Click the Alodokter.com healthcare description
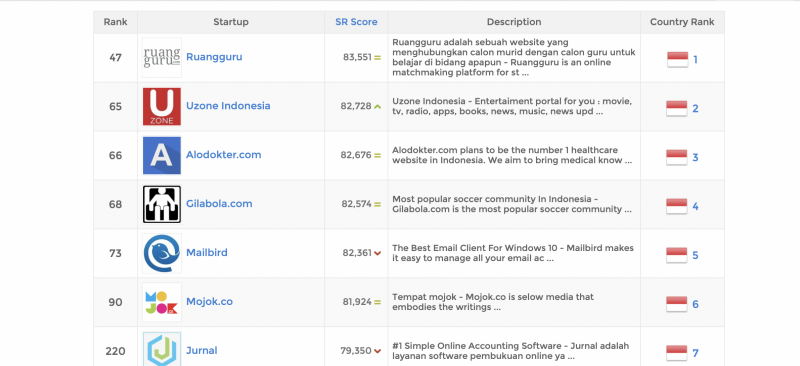 click(x=512, y=155)
